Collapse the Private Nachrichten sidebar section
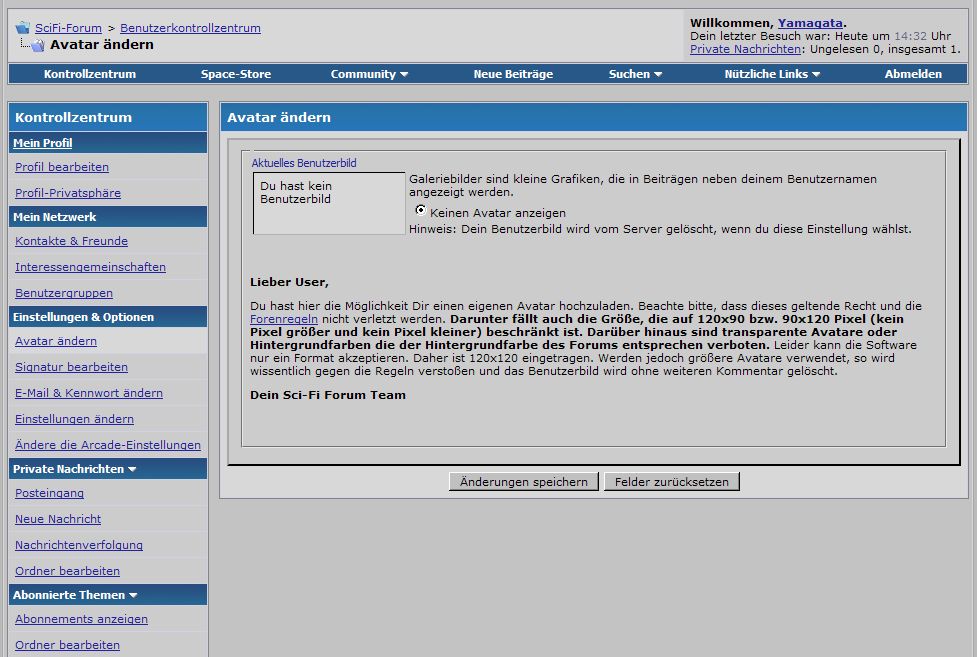 (132, 469)
